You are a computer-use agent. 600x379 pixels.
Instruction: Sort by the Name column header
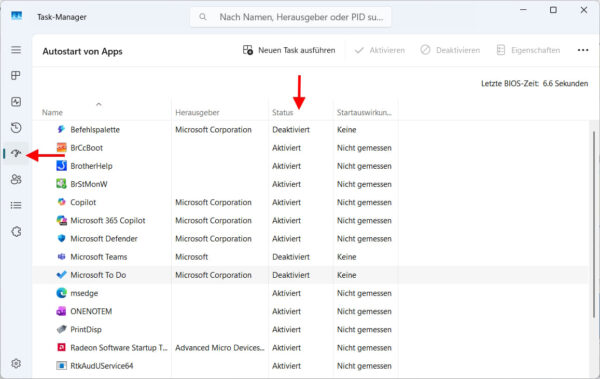pyautogui.click(x=52, y=113)
